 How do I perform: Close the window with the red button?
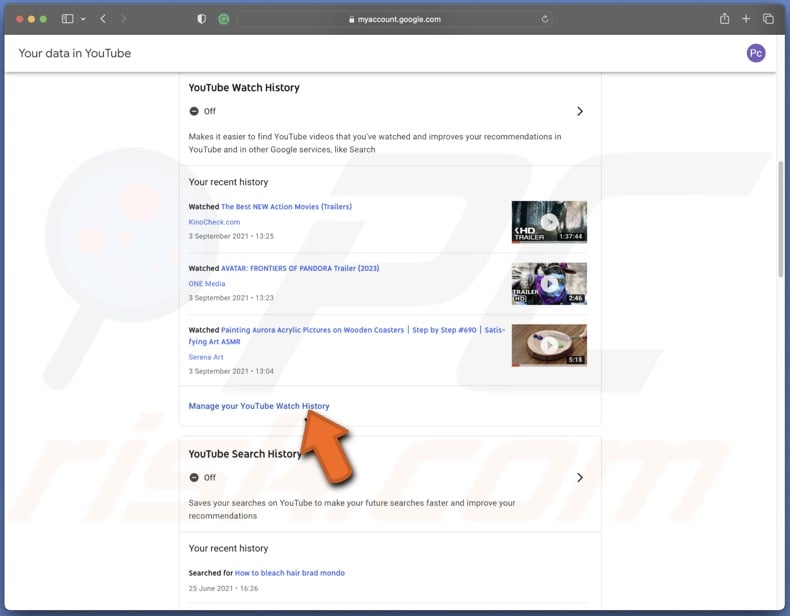(20, 19)
